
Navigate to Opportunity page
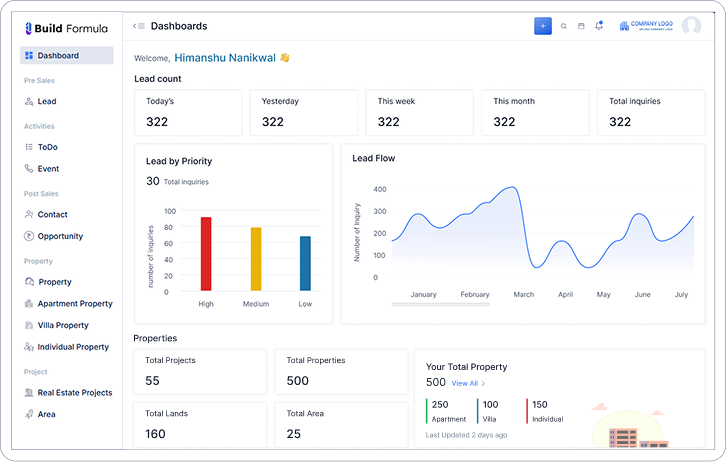pos(60,236)
